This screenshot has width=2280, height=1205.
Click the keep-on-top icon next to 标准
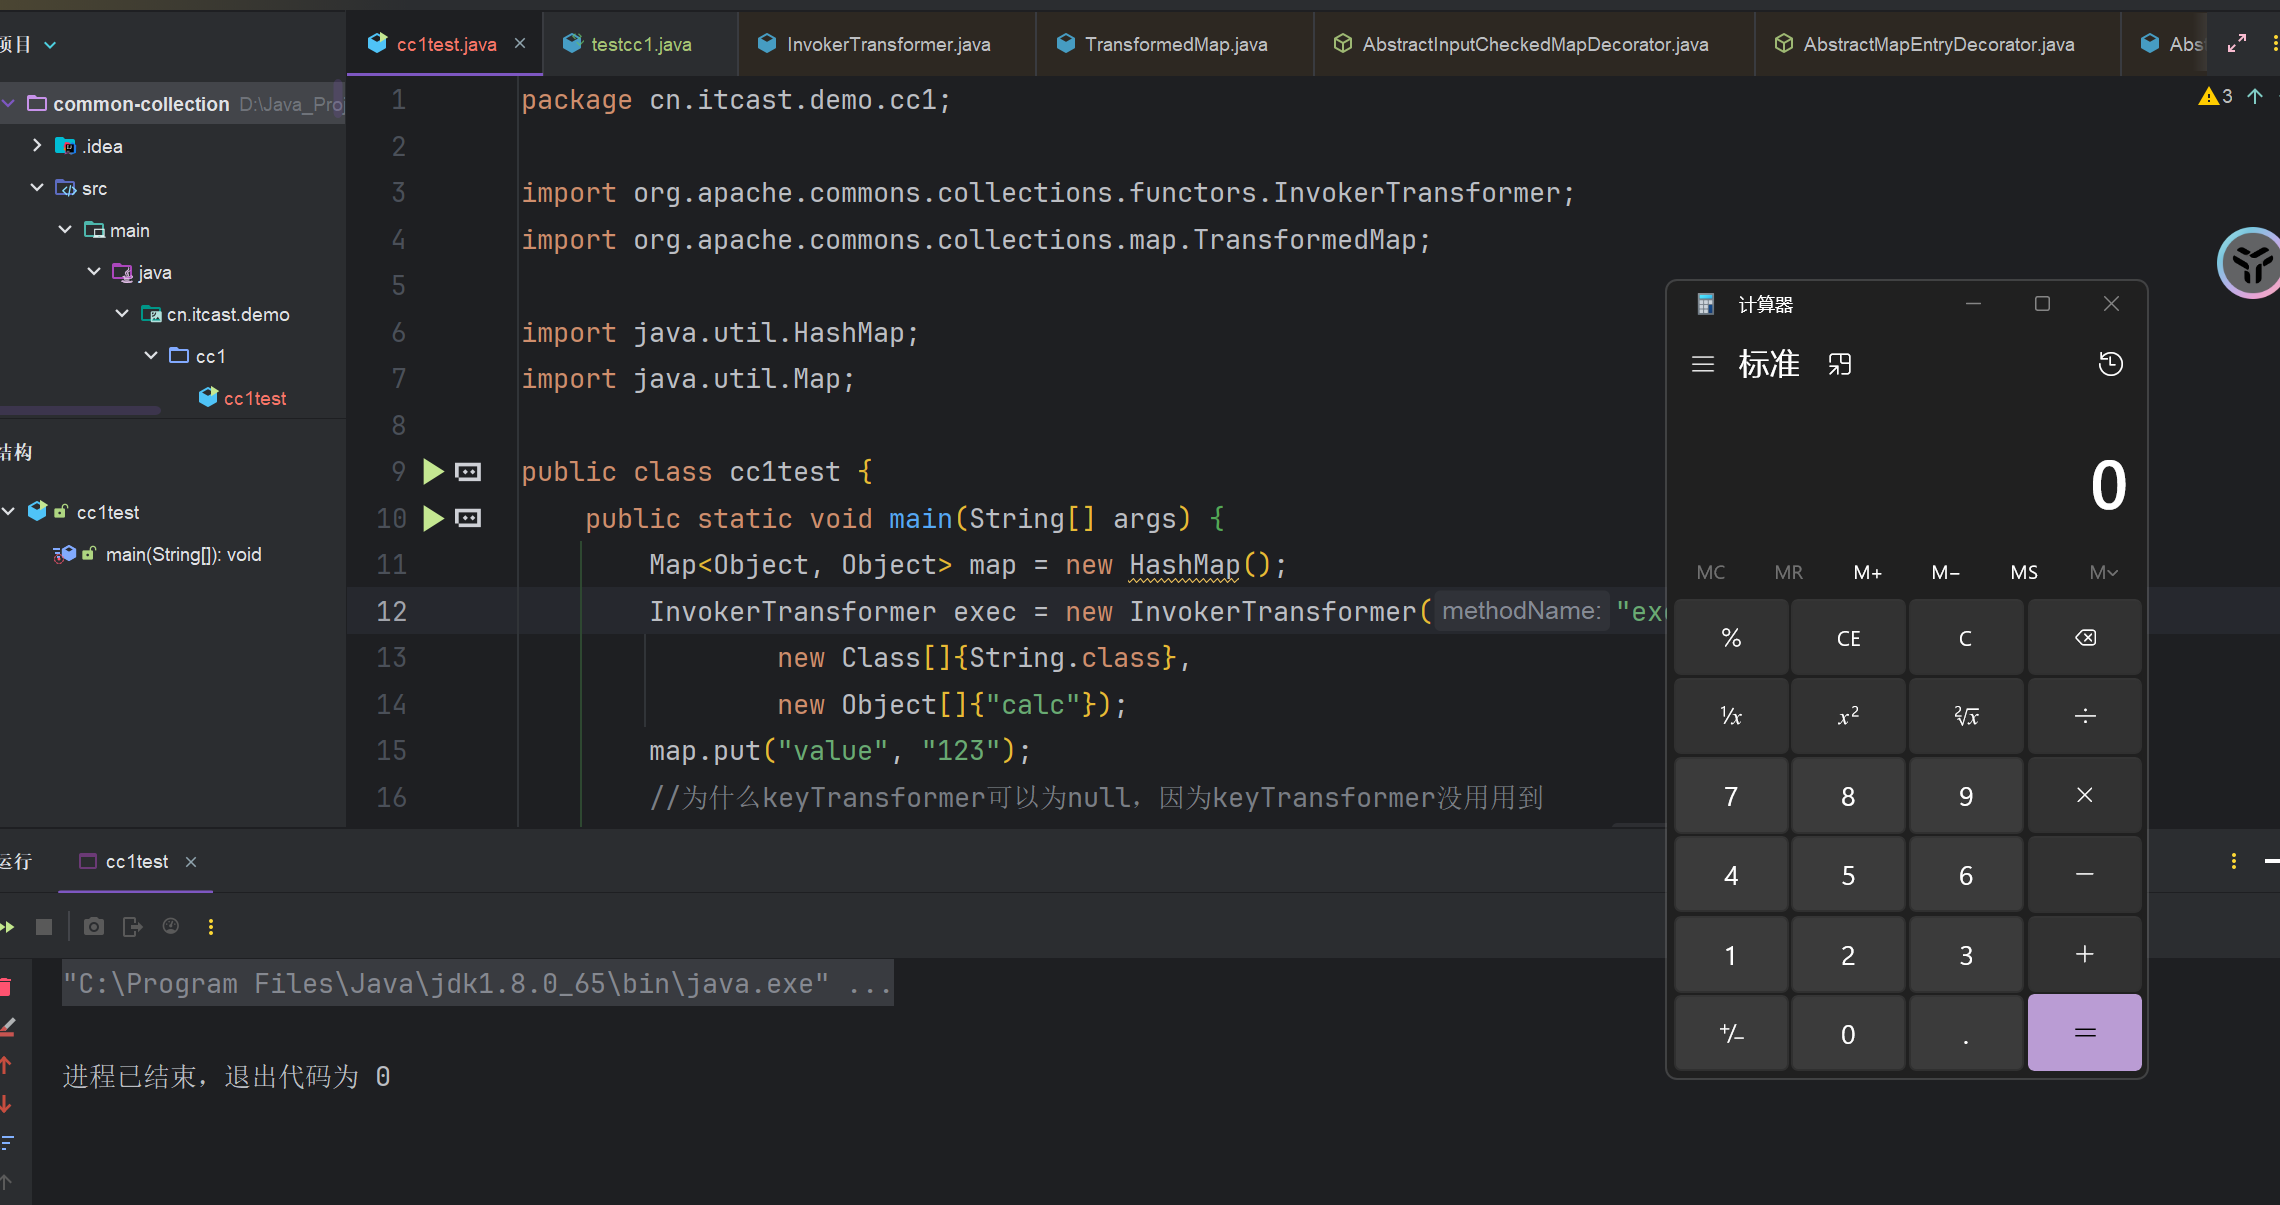[1840, 364]
